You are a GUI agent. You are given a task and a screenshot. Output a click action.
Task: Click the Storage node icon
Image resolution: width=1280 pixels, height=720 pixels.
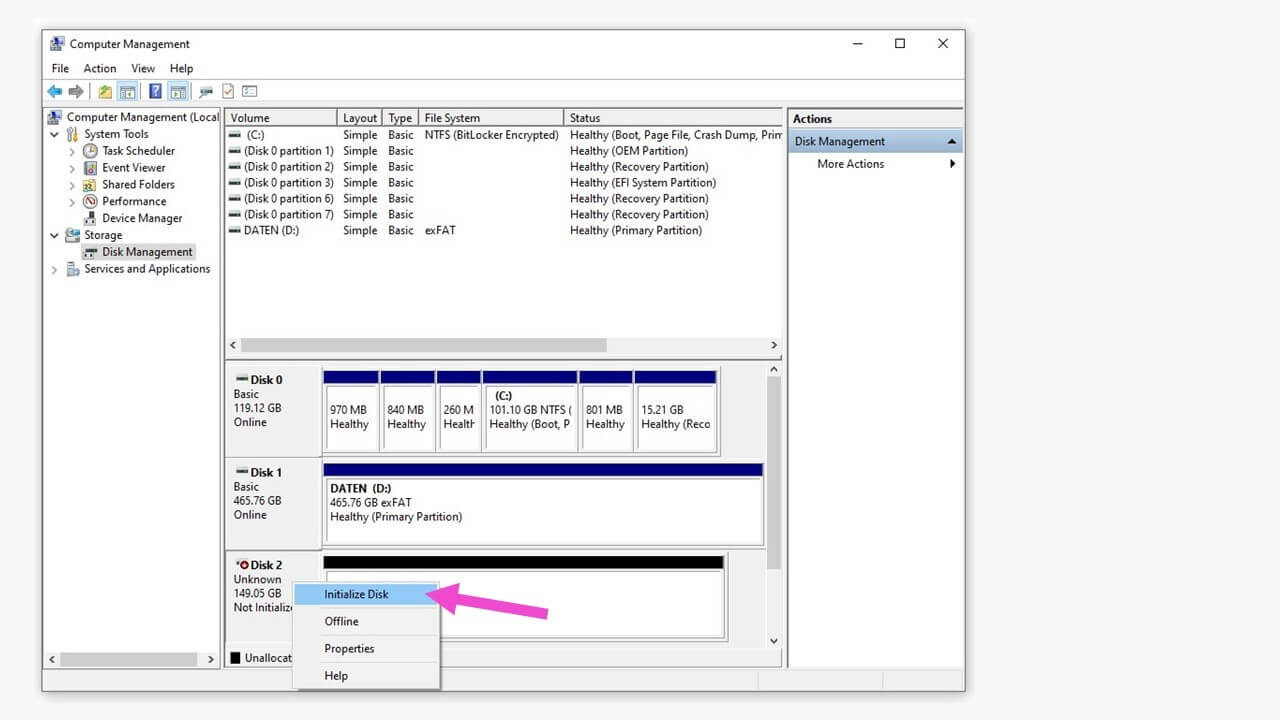coord(72,235)
